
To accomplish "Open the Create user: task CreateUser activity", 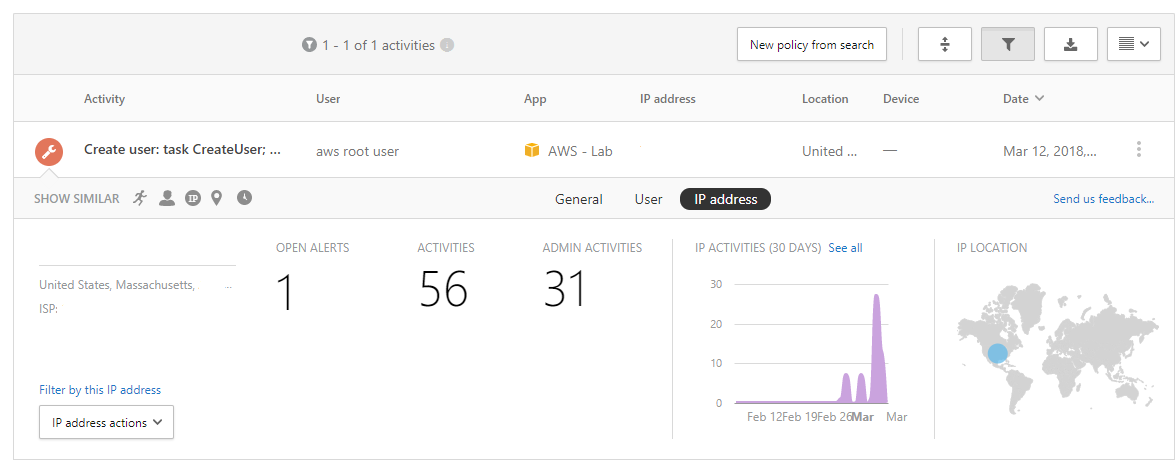I will [182, 149].
